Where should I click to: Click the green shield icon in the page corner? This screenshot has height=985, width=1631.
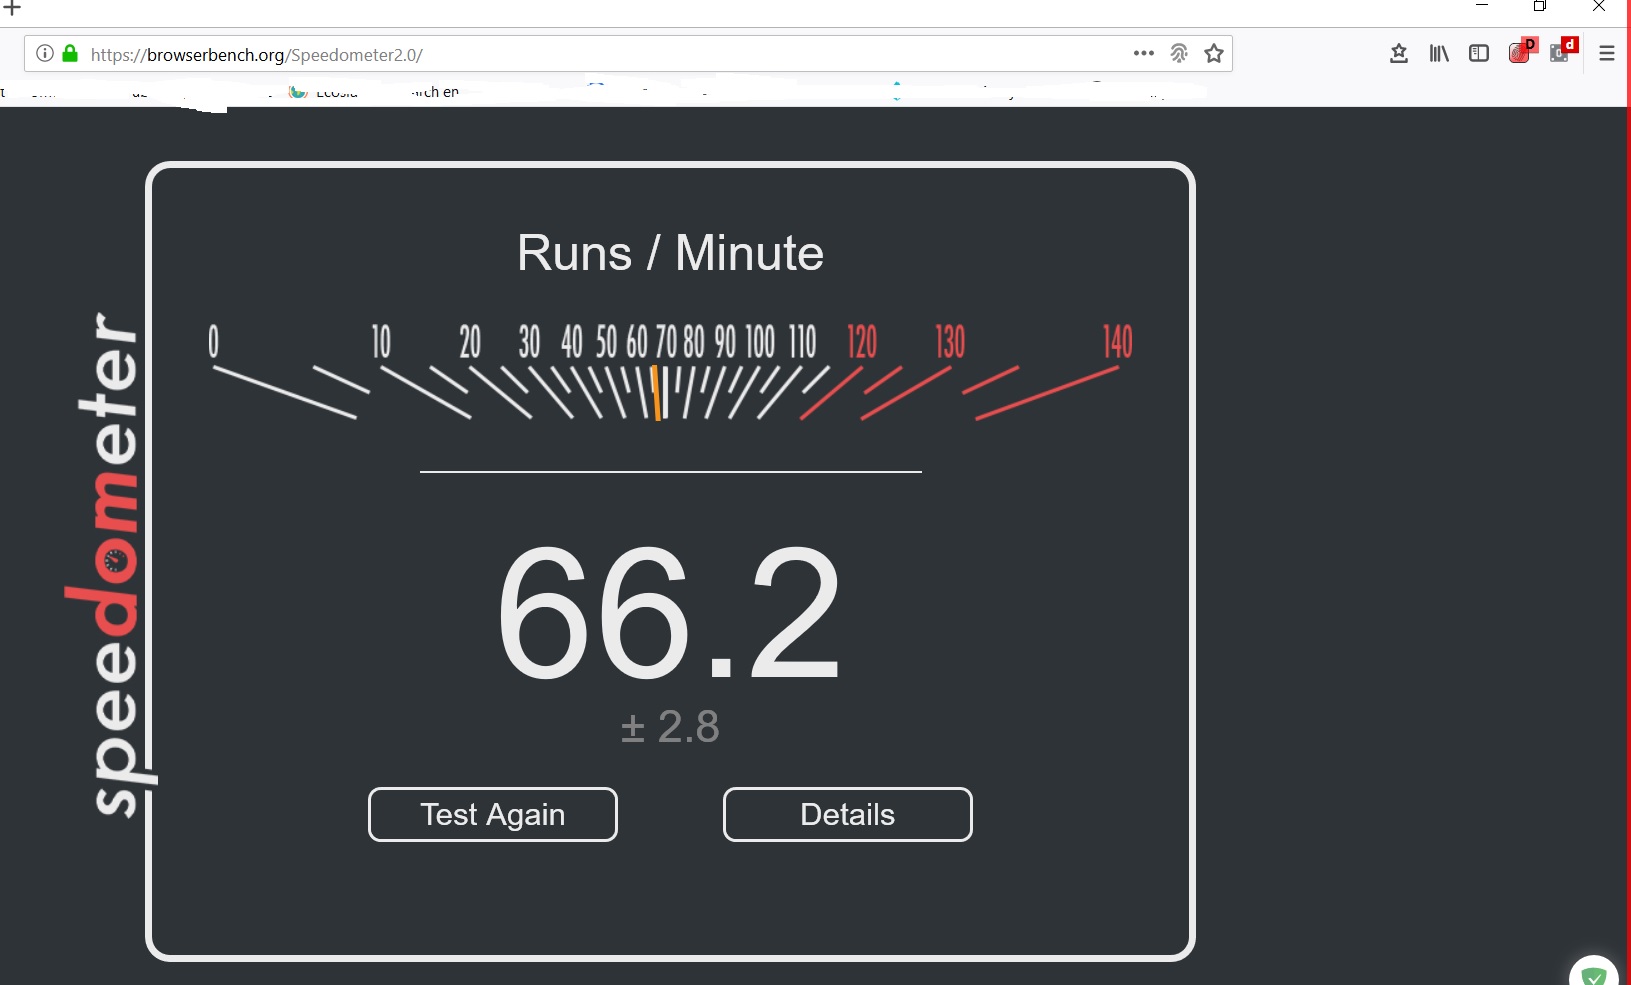click(x=1594, y=974)
